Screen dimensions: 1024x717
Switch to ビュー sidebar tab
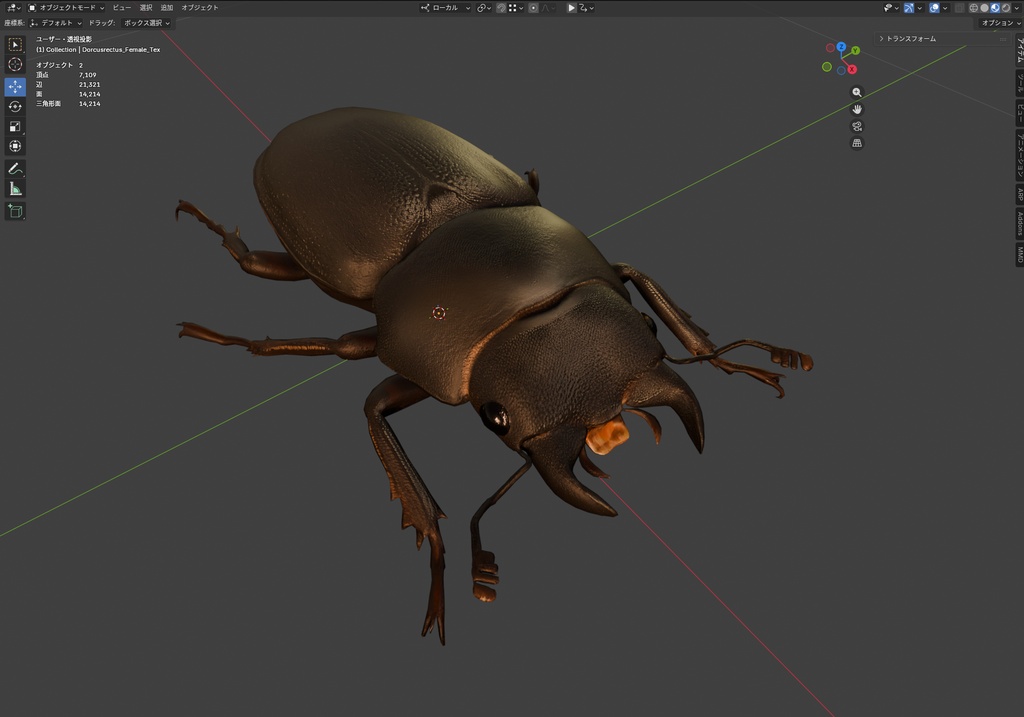tap(1019, 112)
